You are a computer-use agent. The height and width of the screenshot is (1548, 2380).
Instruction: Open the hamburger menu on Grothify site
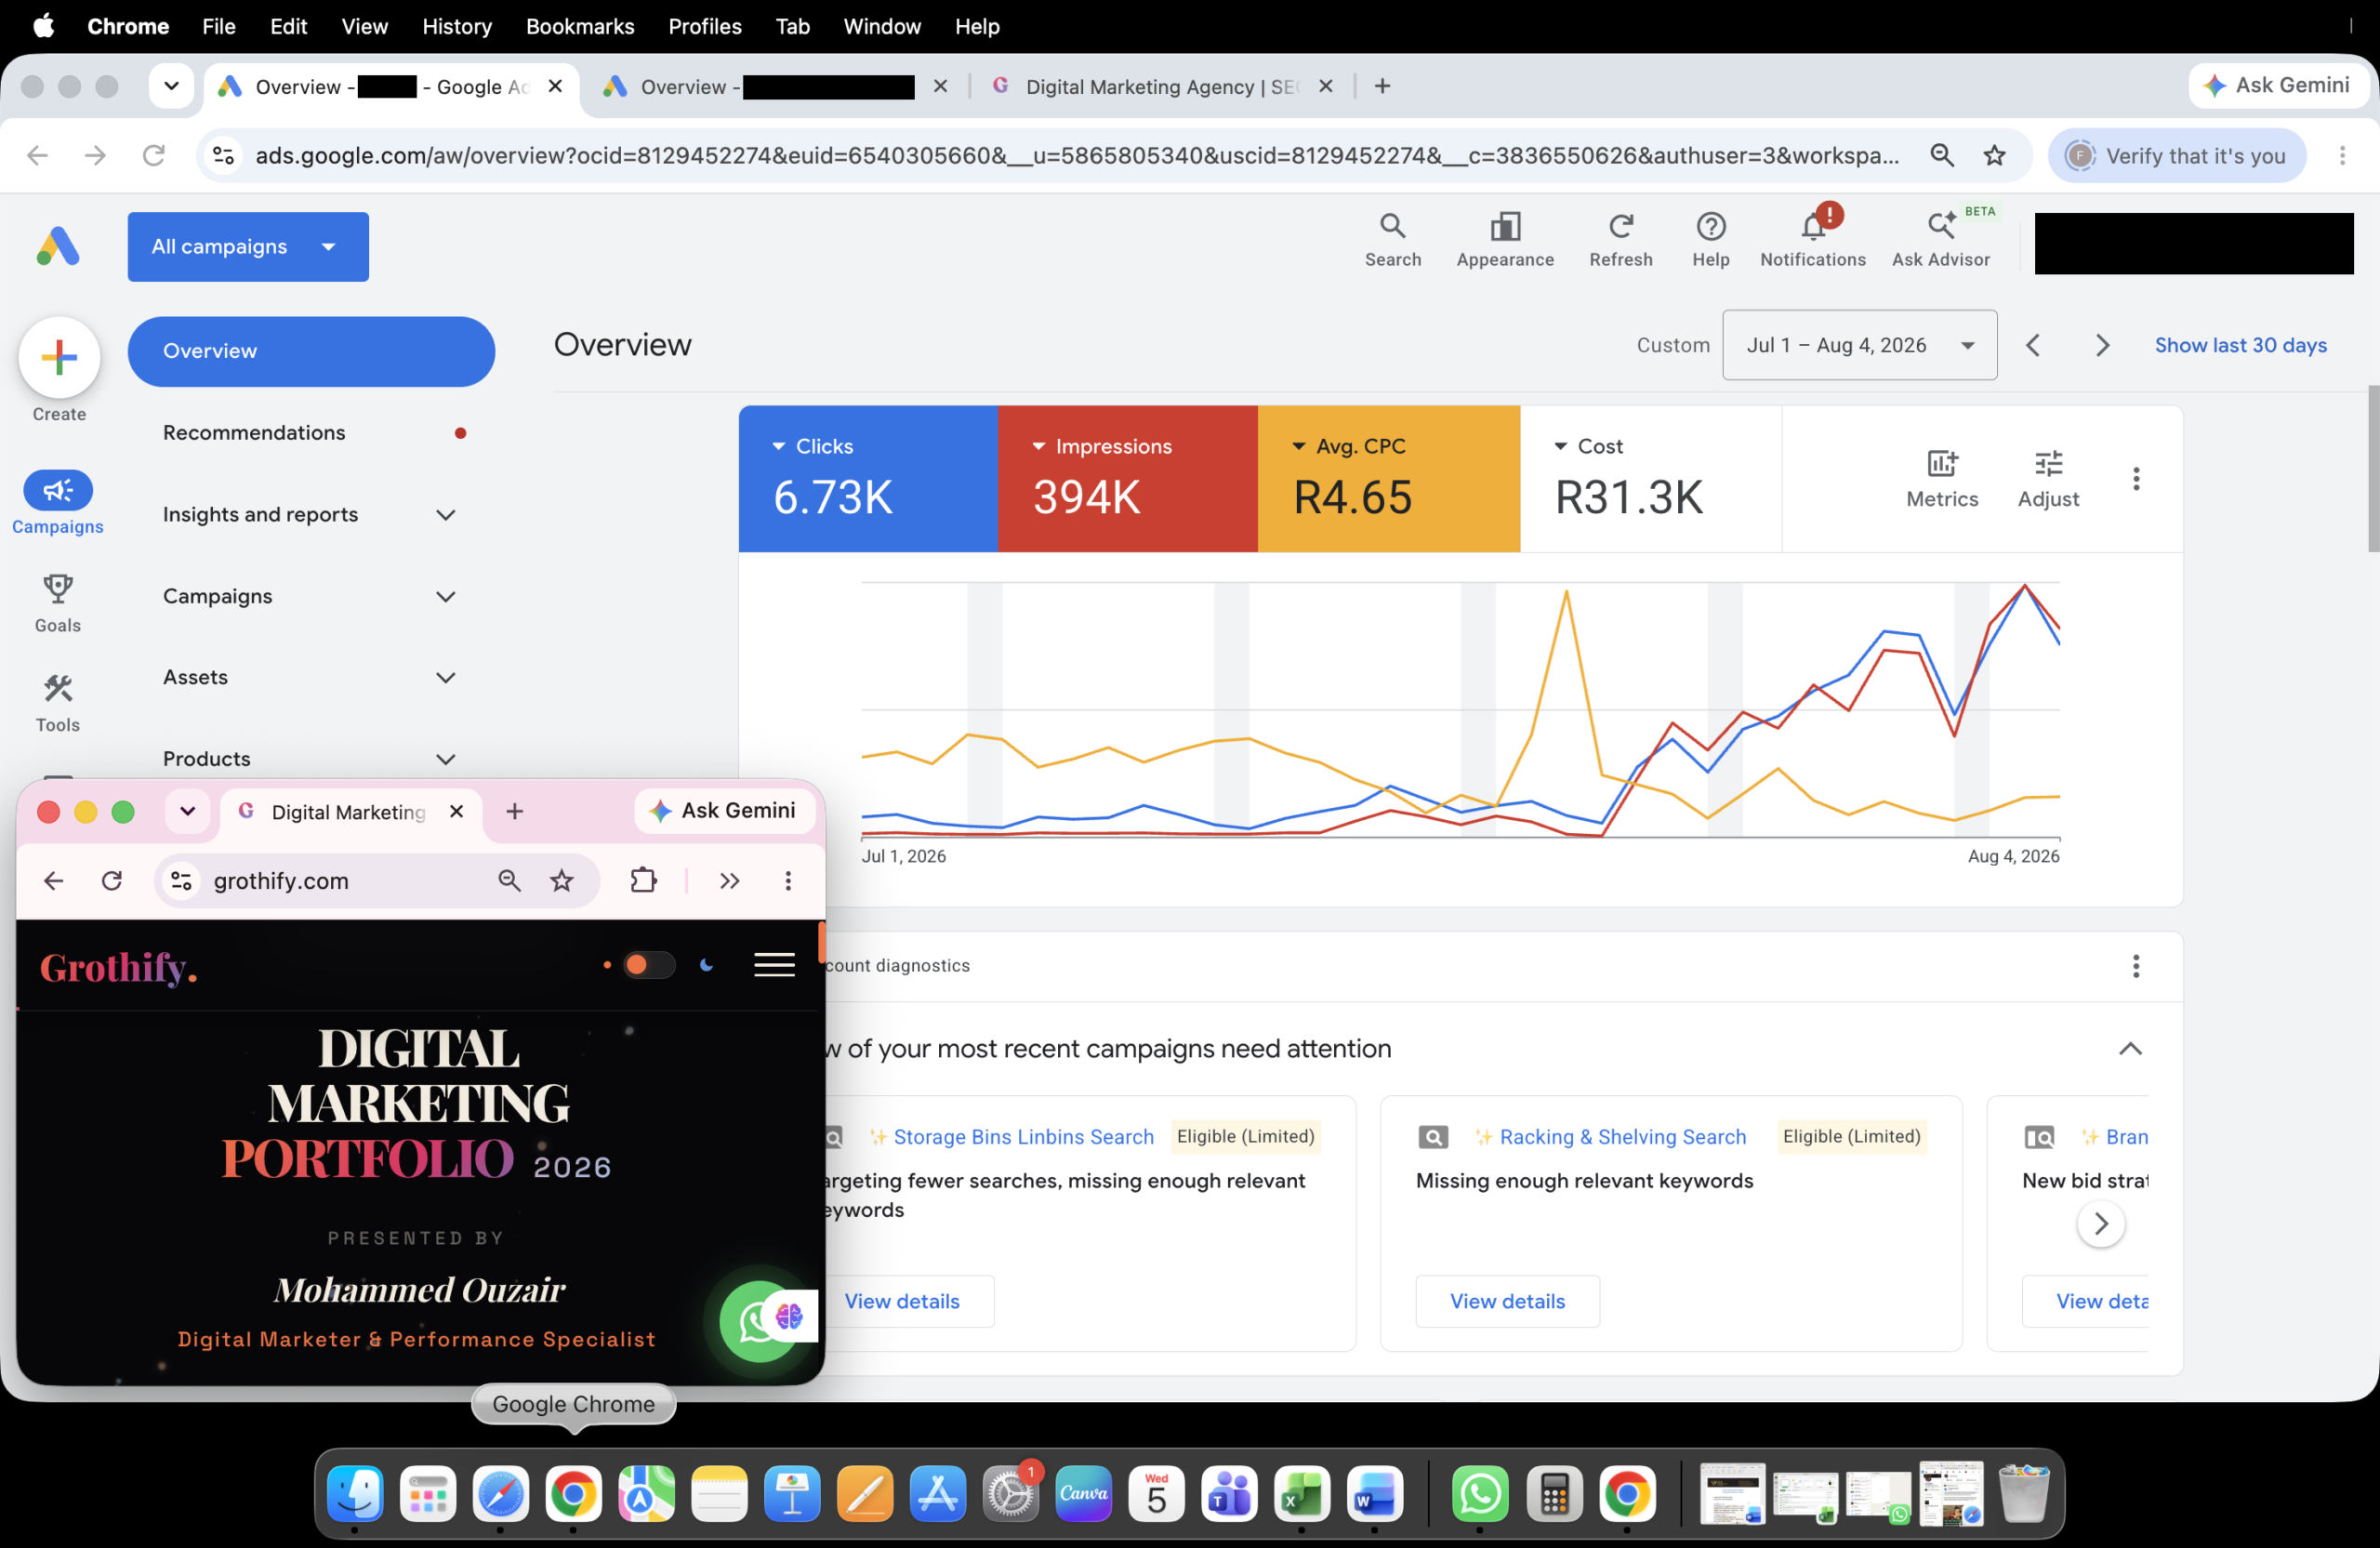click(x=774, y=965)
